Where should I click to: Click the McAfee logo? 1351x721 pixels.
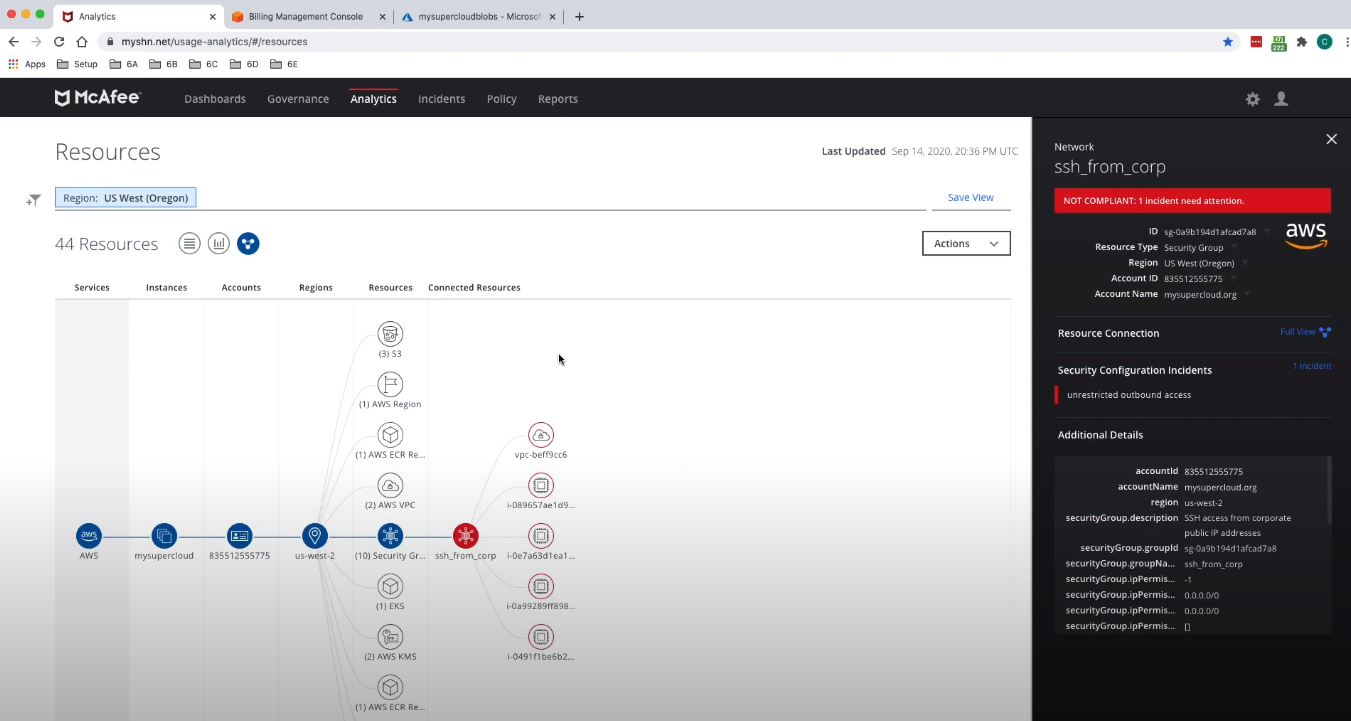[x=98, y=98]
